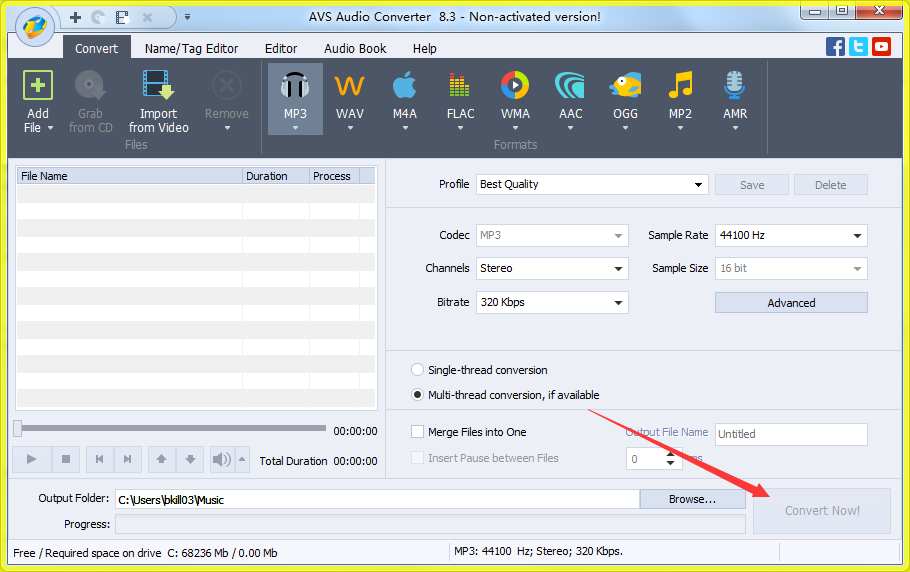
Task: Click Import from Video icon
Action: click(158, 85)
